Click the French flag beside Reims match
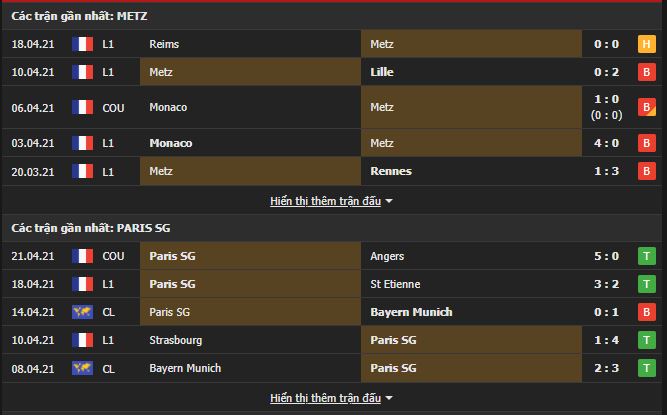667x415 pixels. click(x=82, y=44)
